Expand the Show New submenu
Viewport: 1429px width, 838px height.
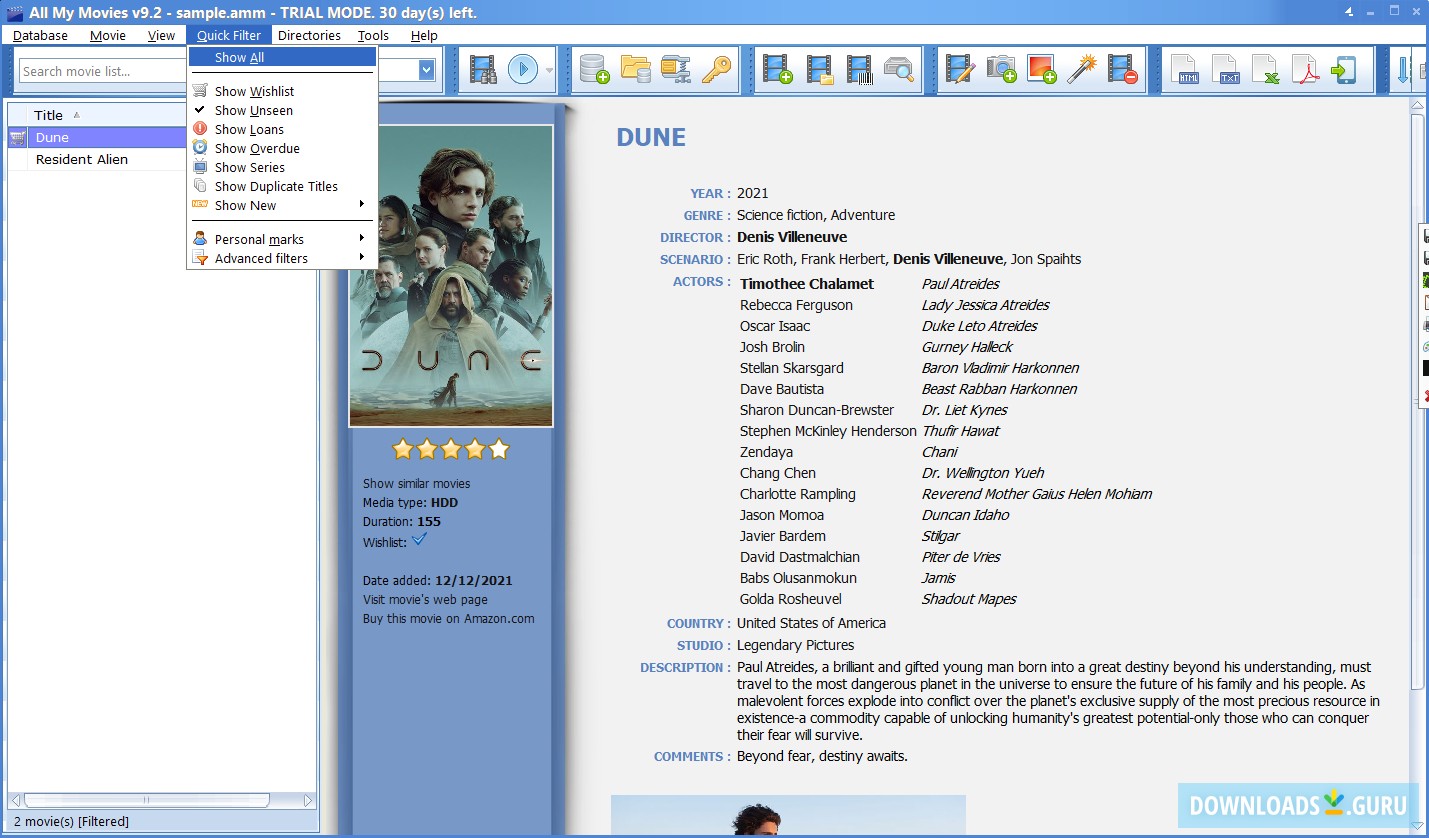coord(282,205)
